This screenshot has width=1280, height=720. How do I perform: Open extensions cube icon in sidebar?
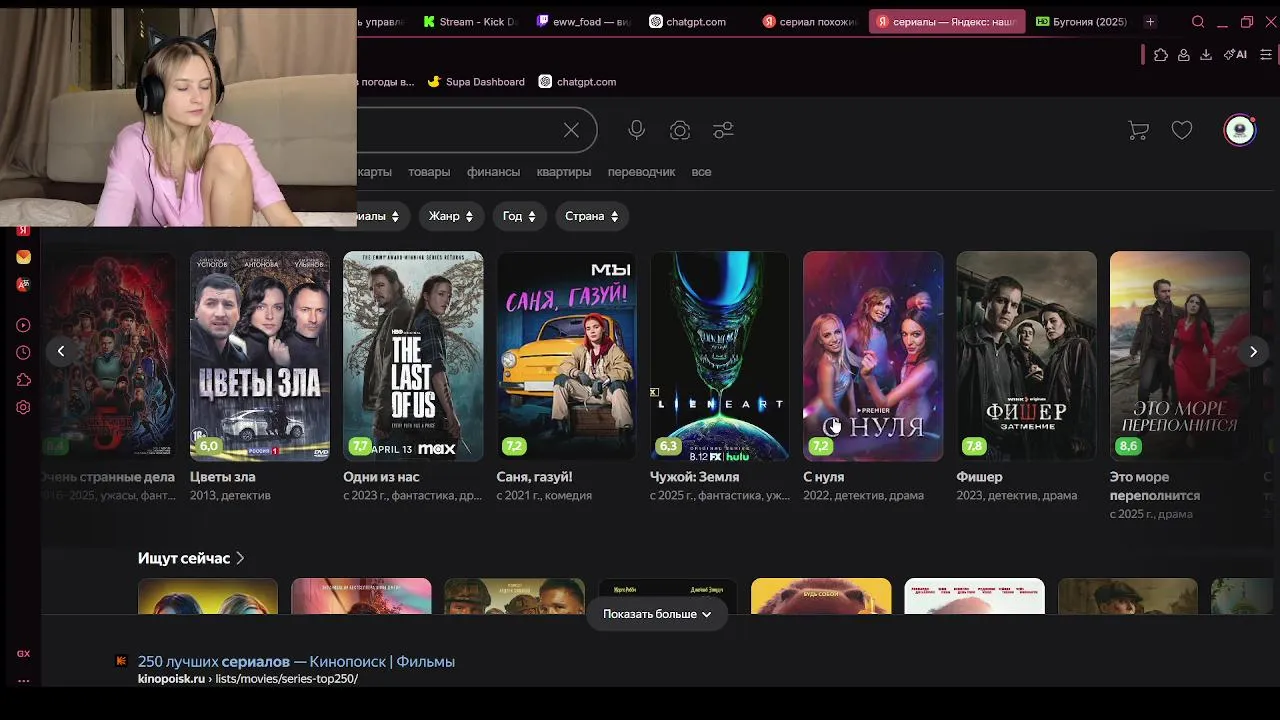pos(23,380)
